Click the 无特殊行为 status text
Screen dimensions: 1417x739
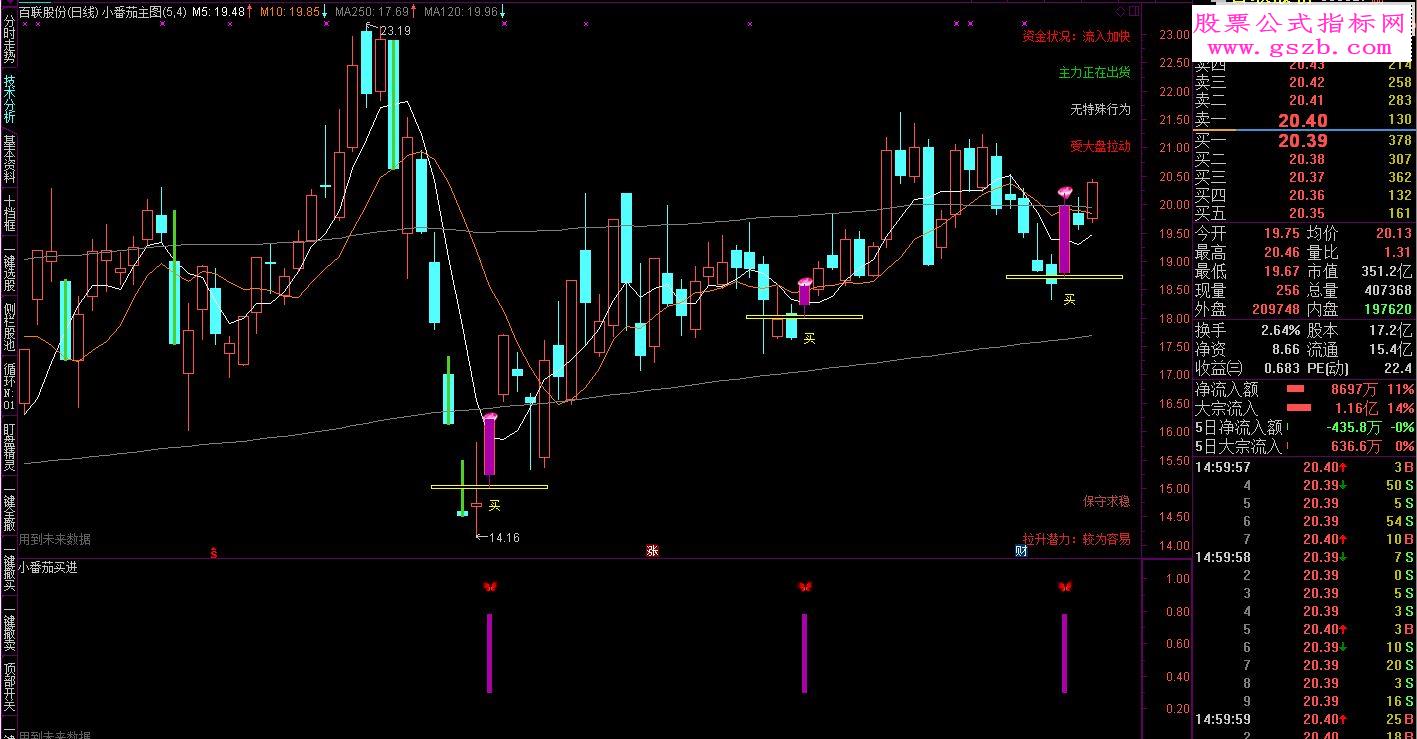tap(1100, 109)
